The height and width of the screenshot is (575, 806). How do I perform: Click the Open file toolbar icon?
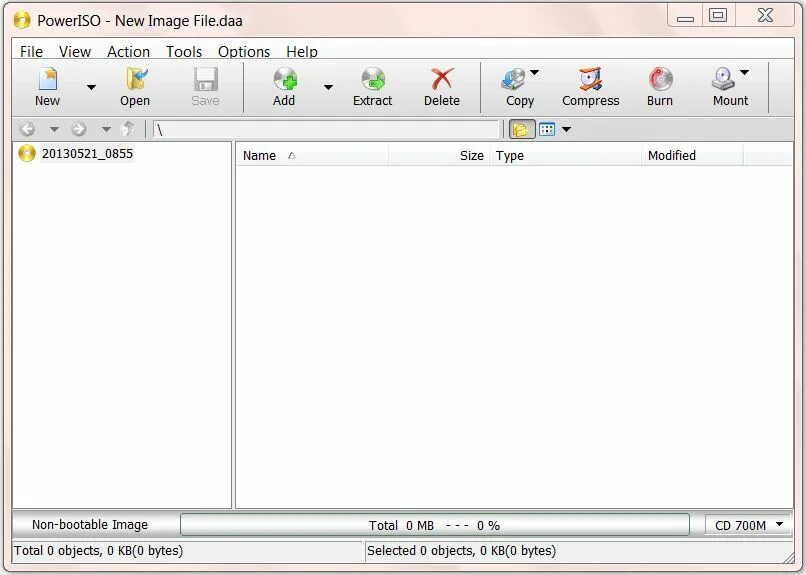coord(136,80)
